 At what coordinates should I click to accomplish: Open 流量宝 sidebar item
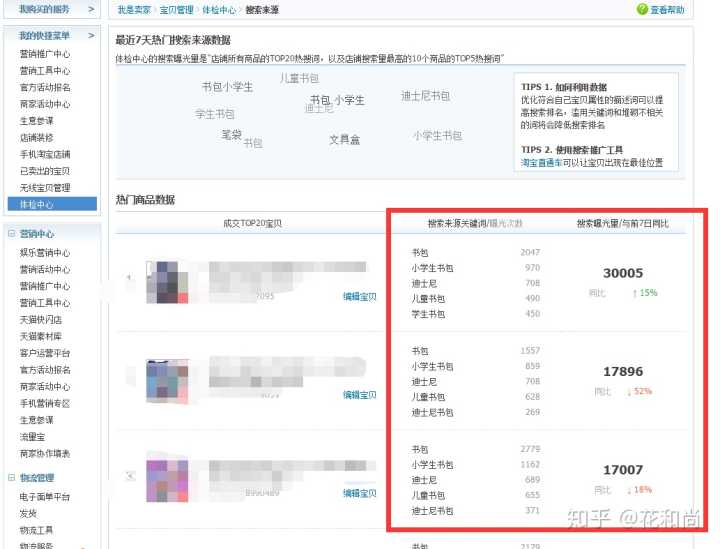click(32, 437)
